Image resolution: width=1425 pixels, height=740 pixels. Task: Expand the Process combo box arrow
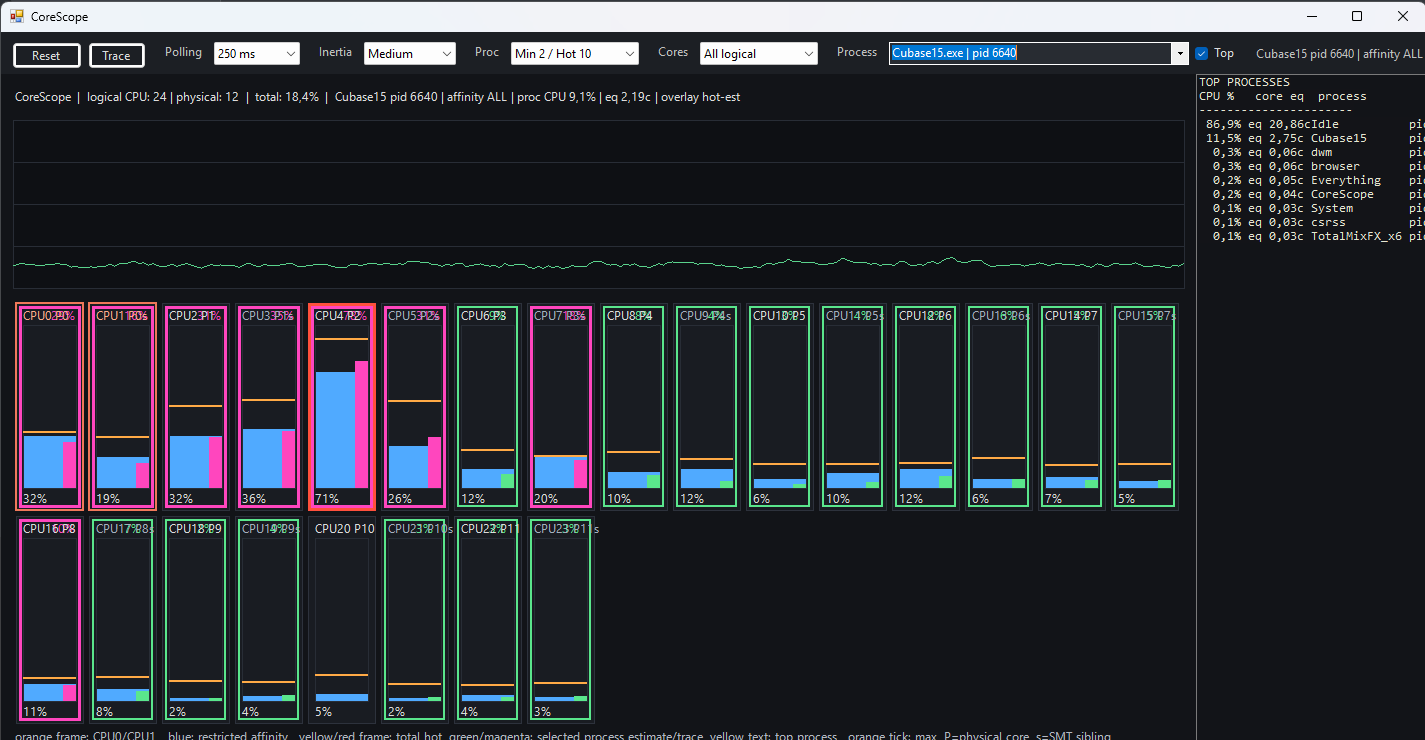coord(1180,54)
